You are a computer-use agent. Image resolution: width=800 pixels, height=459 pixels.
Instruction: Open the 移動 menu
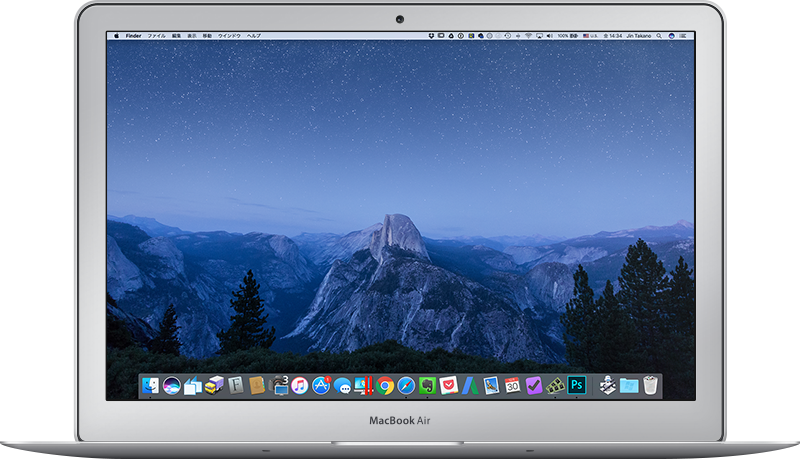pyautogui.click(x=207, y=36)
